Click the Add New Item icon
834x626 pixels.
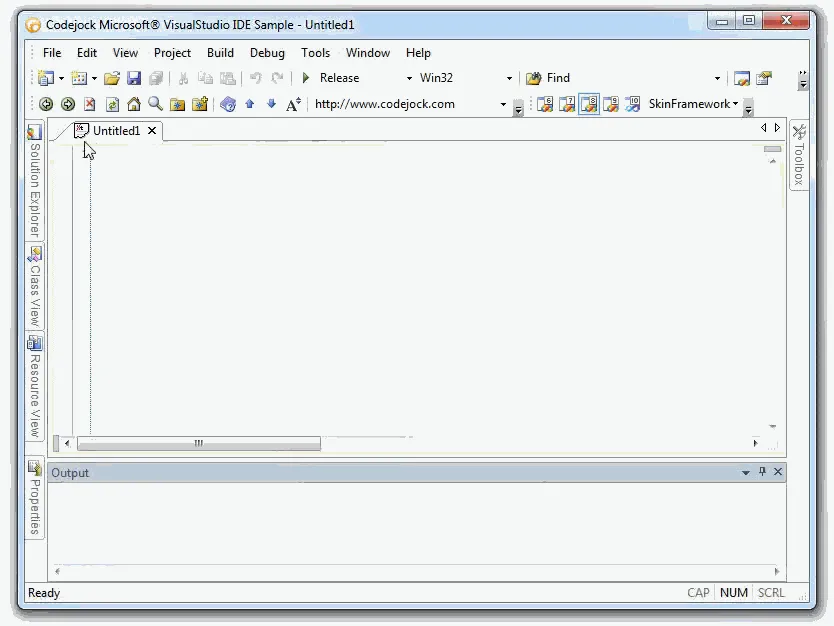tap(79, 78)
